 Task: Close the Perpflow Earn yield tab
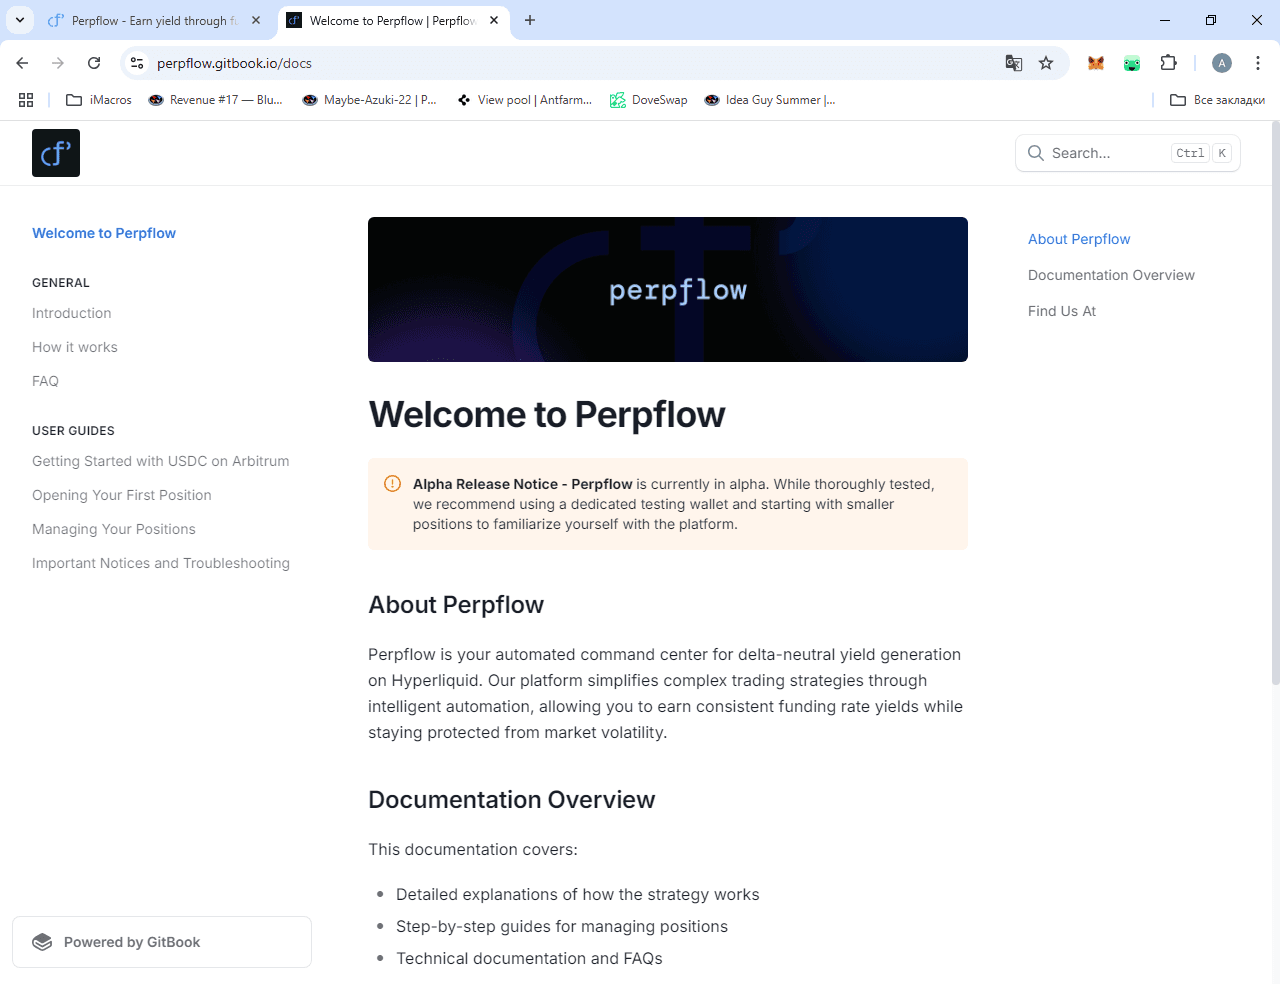(x=256, y=20)
